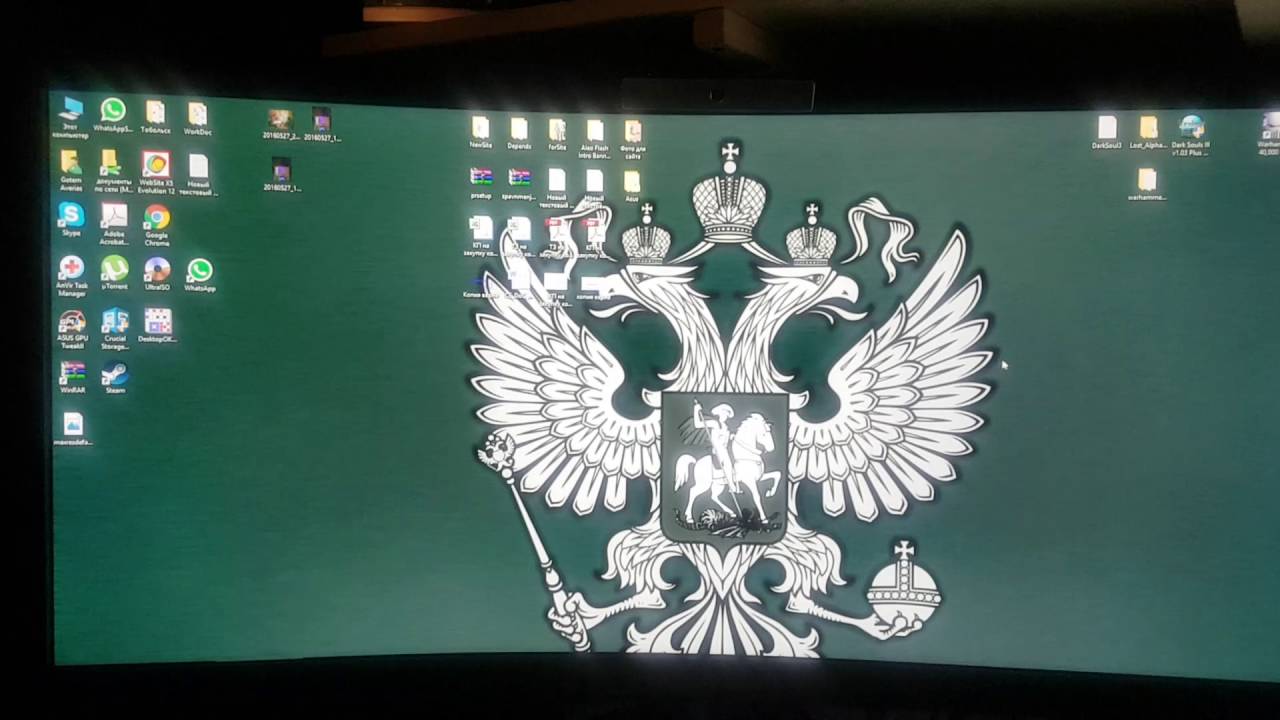Open the Gotem Averias folder
The image size is (1280, 720).
71,169
